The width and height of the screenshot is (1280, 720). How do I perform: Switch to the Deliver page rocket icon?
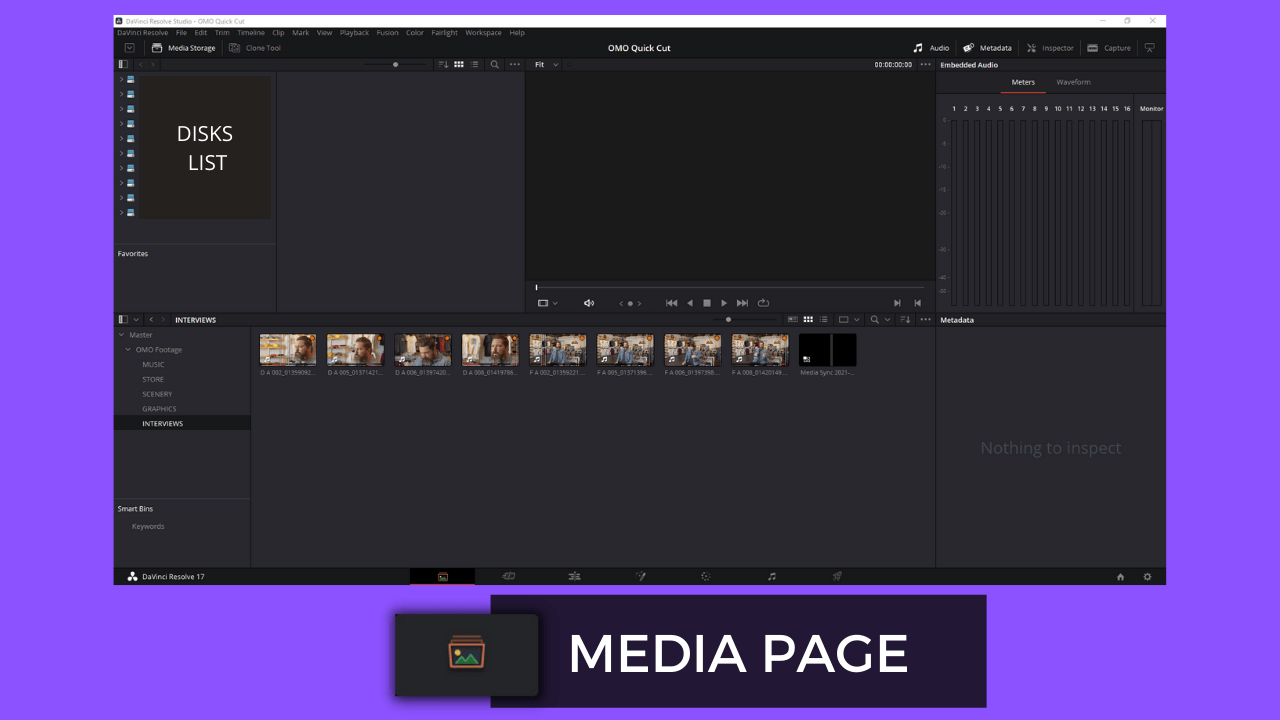837,576
